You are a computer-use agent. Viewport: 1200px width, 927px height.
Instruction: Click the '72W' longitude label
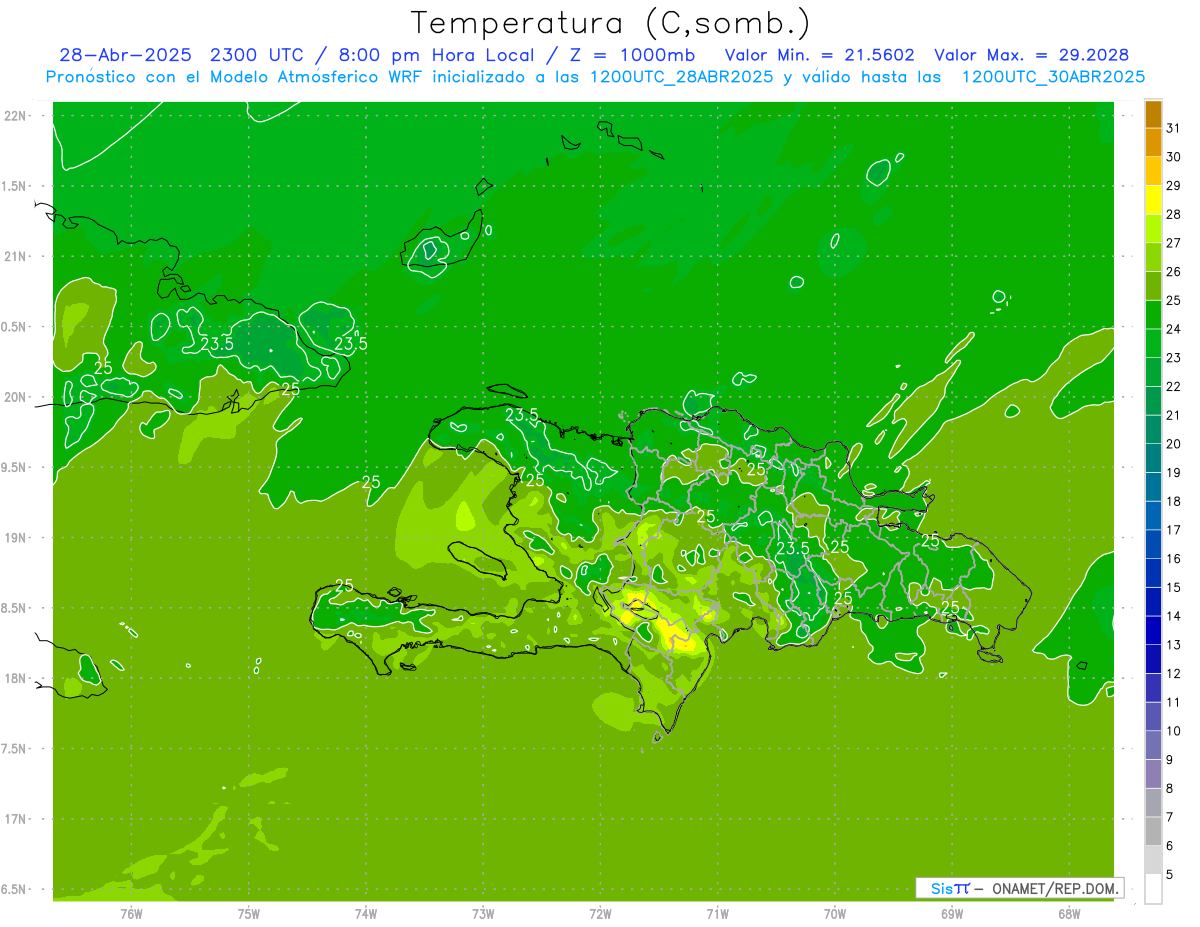[x=601, y=914]
